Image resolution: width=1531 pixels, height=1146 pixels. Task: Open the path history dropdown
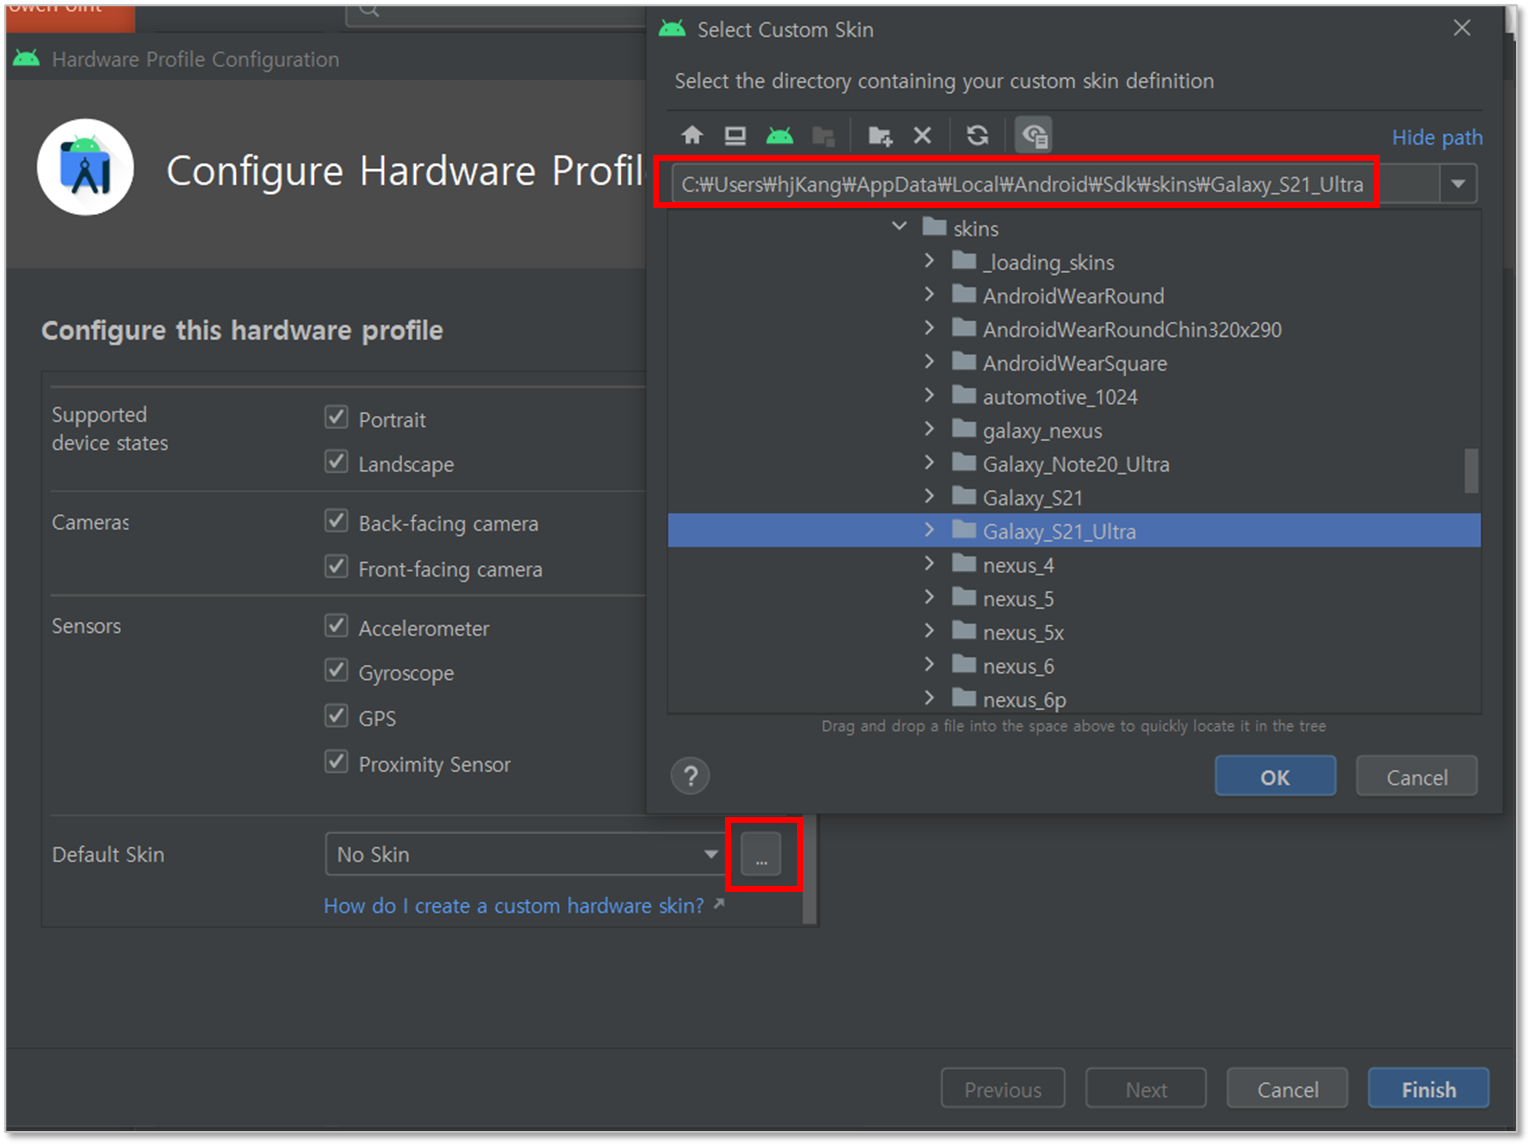point(1458,184)
